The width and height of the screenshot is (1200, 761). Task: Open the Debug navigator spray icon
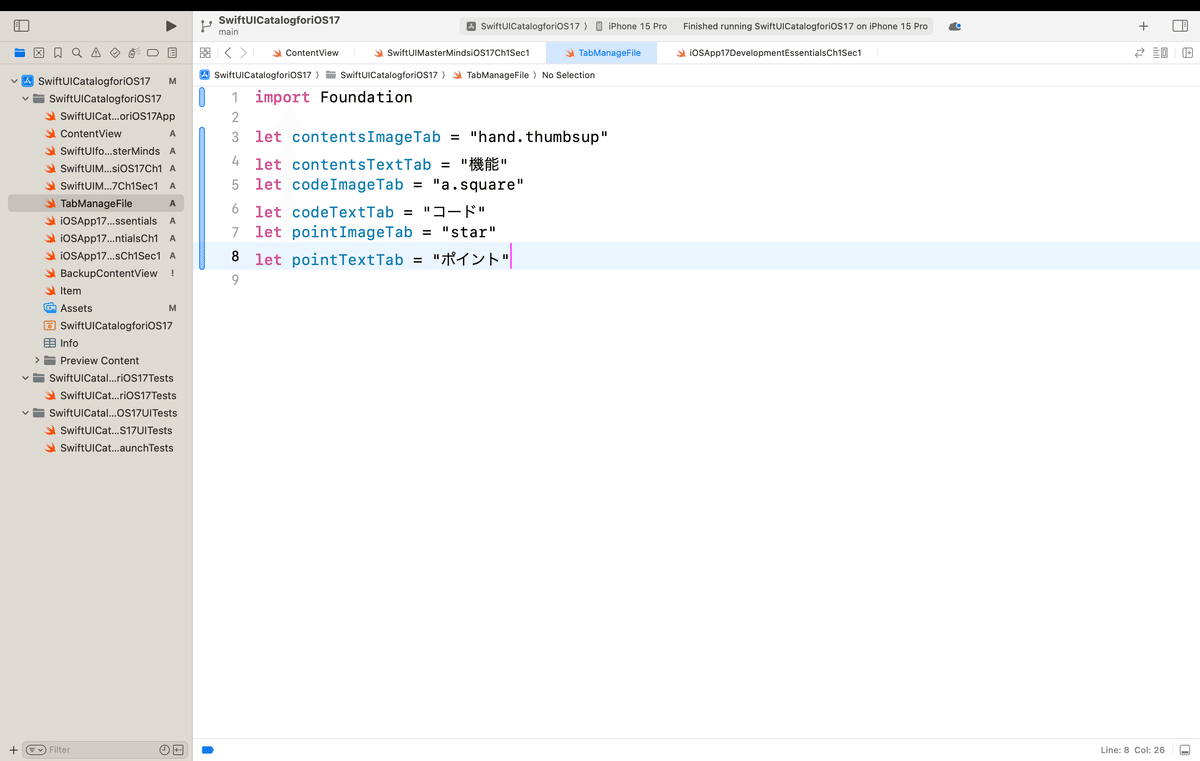[134, 52]
